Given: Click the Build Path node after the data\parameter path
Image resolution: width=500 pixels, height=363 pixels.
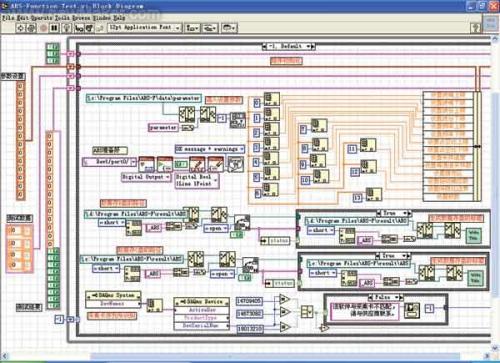Looking at the screenshot, I should pyautogui.click(x=187, y=115).
